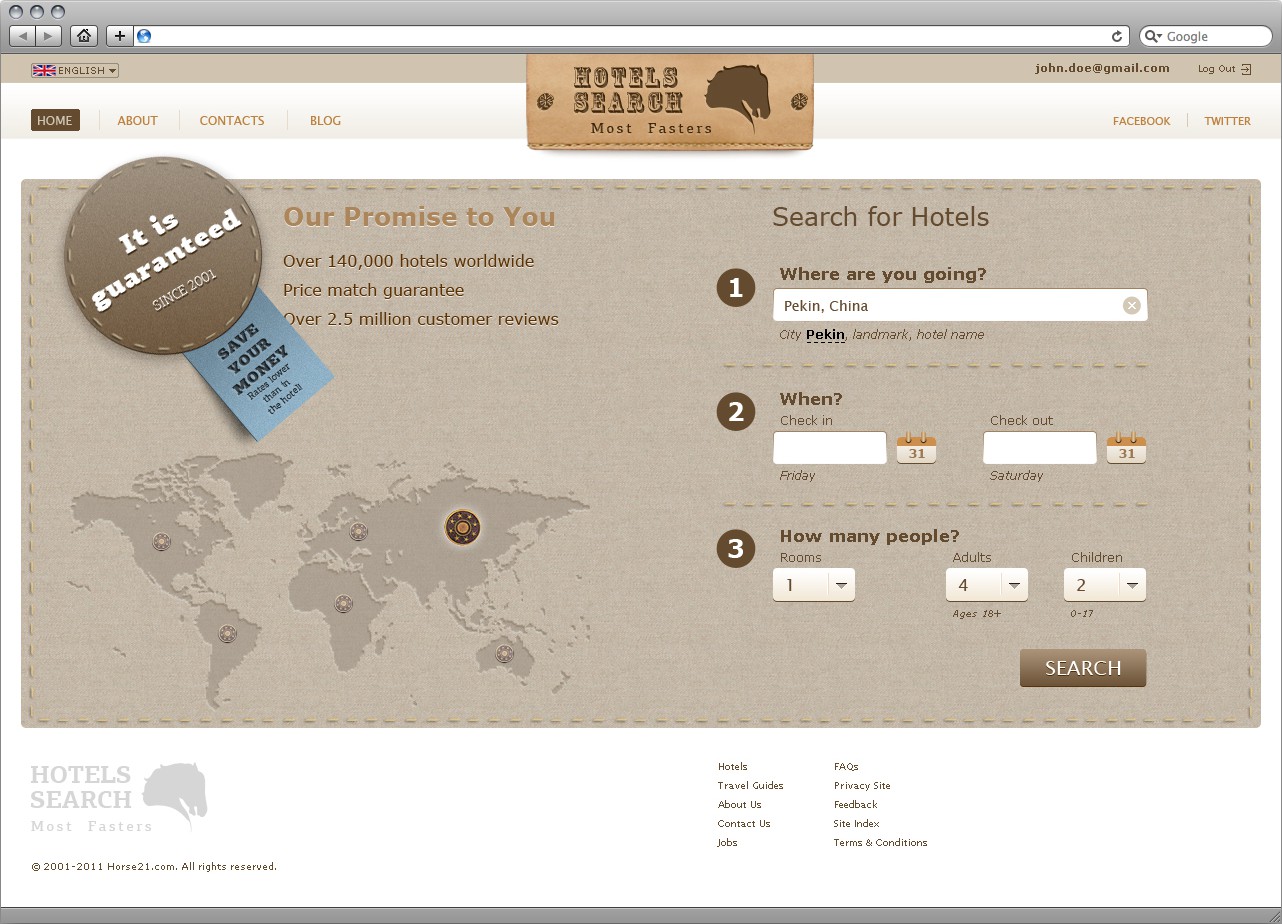Expand the Adults dropdown
This screenshot has width=1282, height=924.
click(x=987, y=585)
